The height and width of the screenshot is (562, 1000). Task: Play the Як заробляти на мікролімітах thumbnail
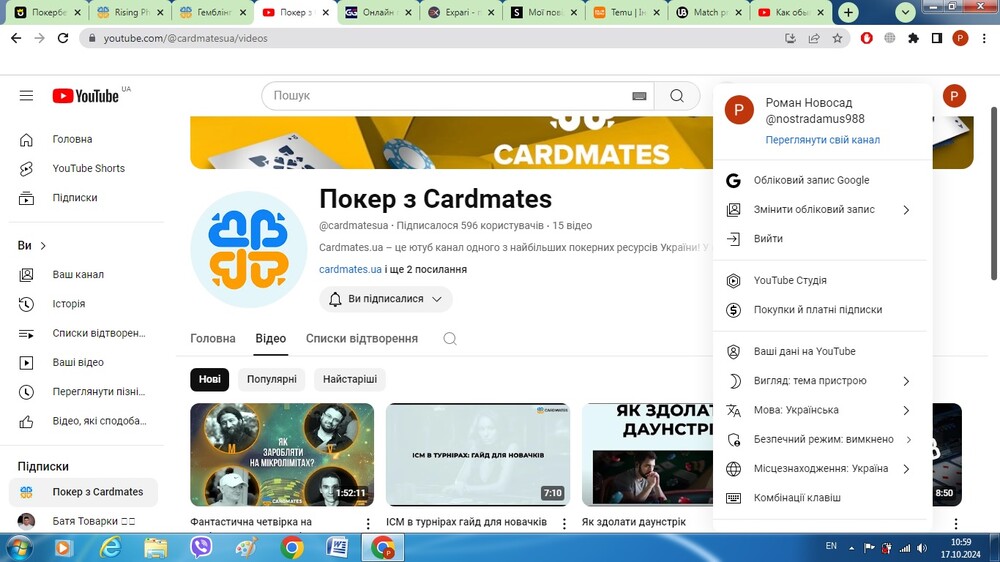click(x=282, y=455)
